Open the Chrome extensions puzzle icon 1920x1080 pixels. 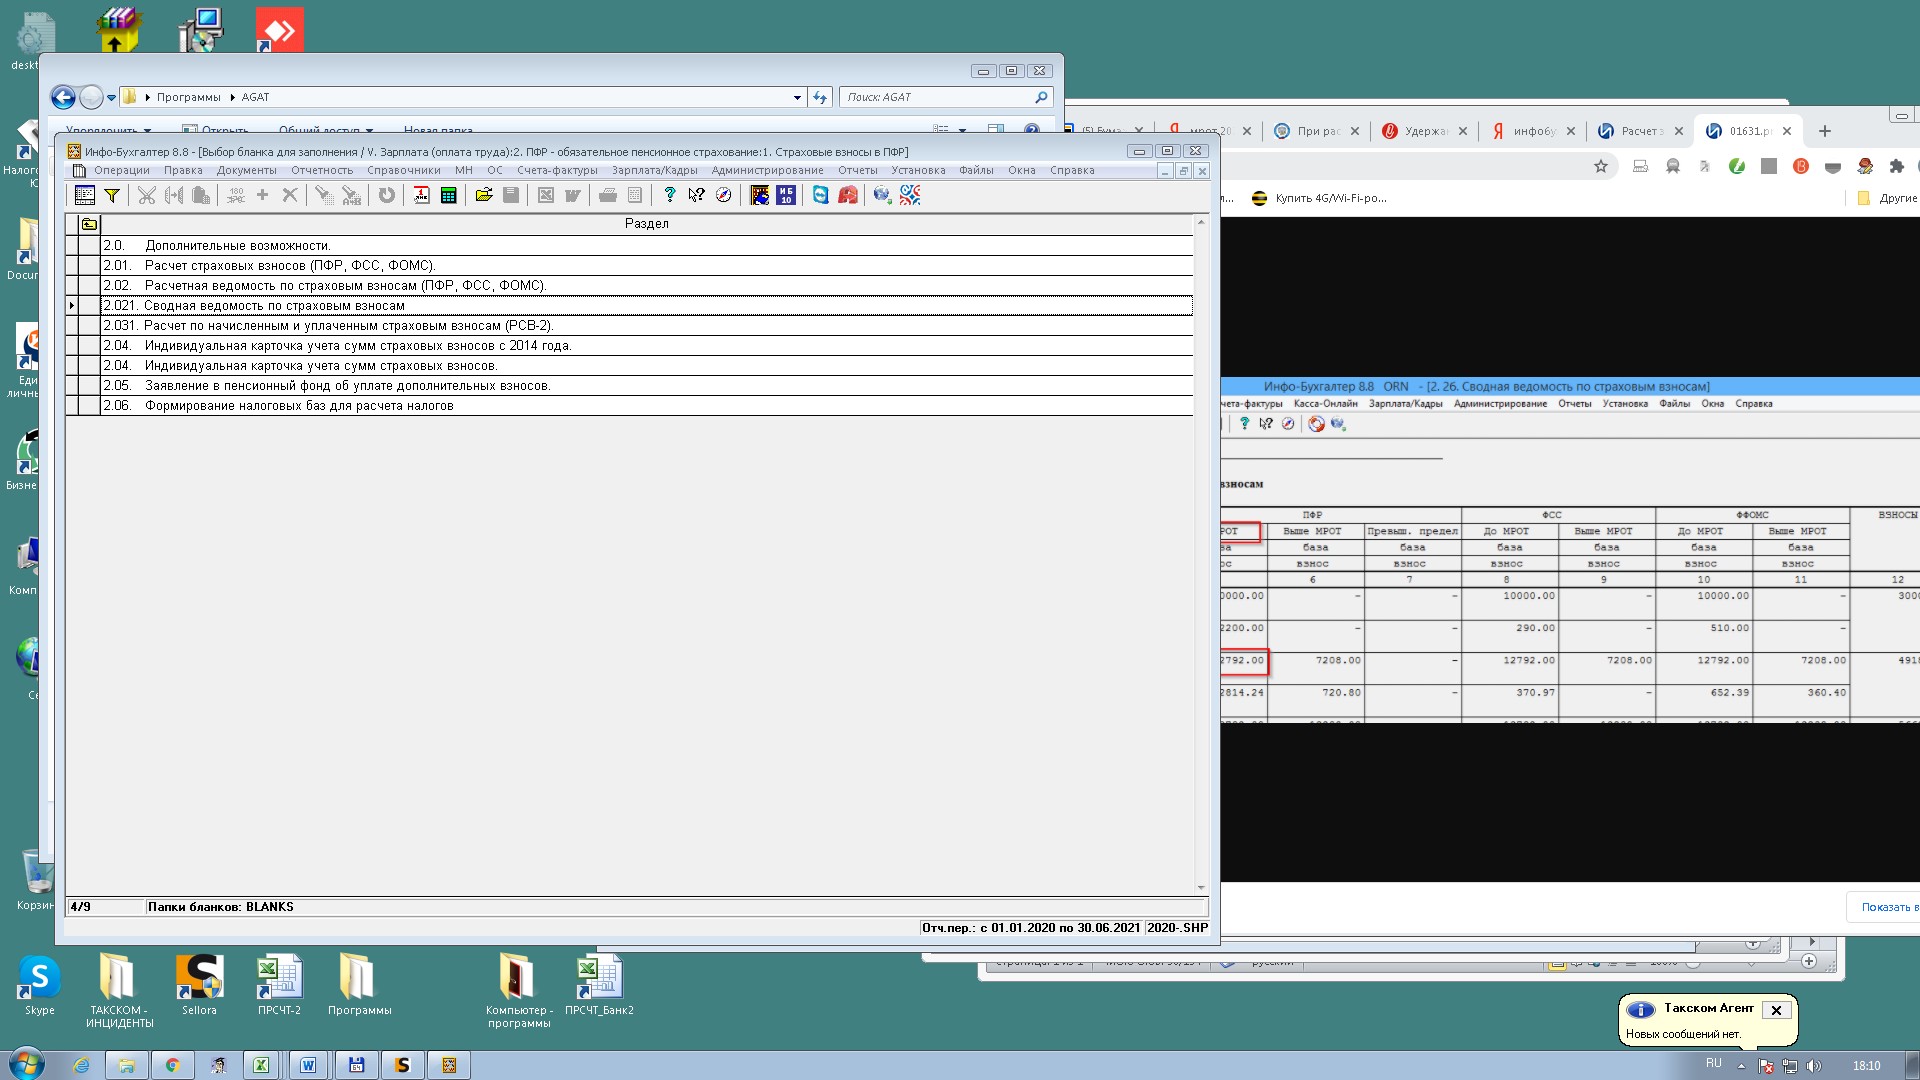[1897, 166]
